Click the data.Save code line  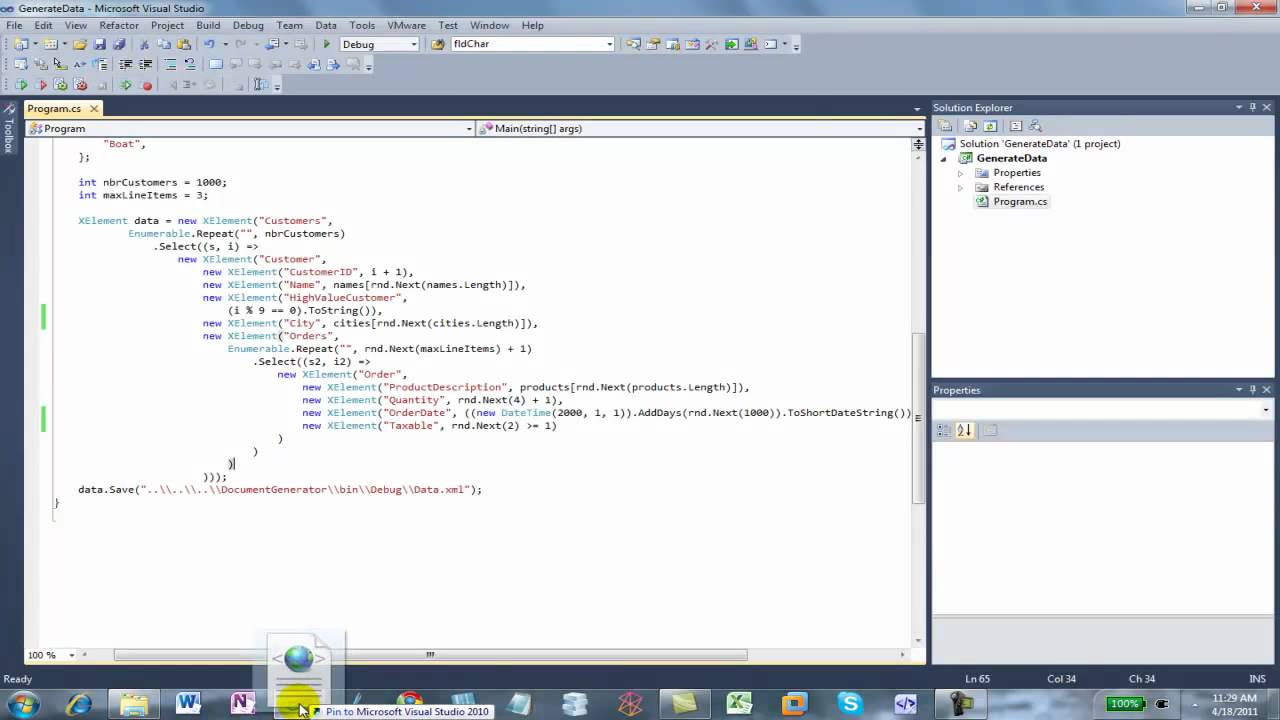tap(280, 490)
